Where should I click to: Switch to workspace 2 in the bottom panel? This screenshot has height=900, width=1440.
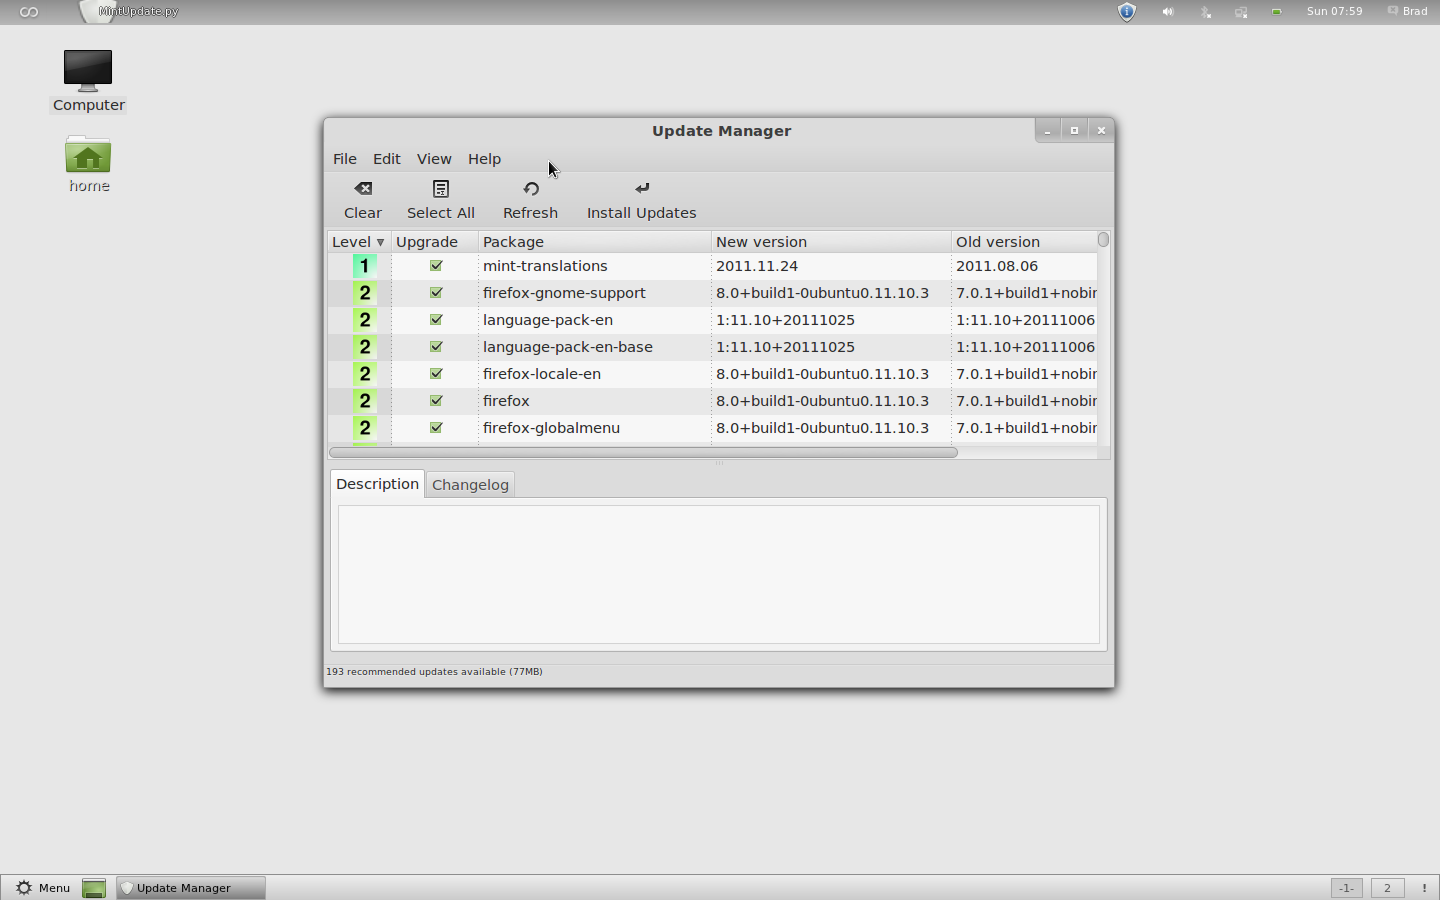coord(1387,888)
